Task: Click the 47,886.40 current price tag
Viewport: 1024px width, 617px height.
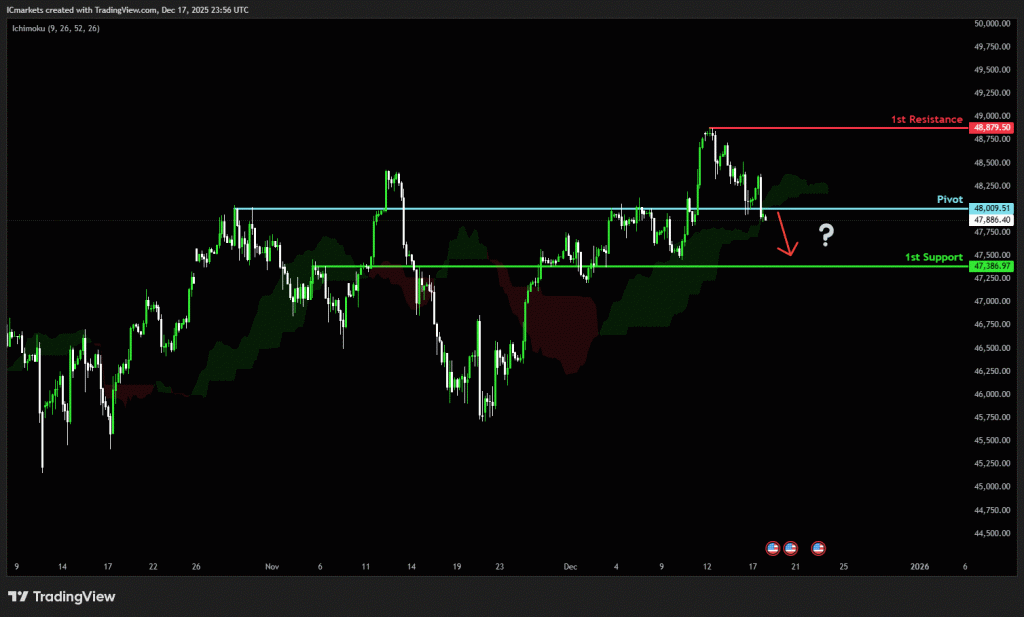Action: pyautogui.click(x=992, y=219)
